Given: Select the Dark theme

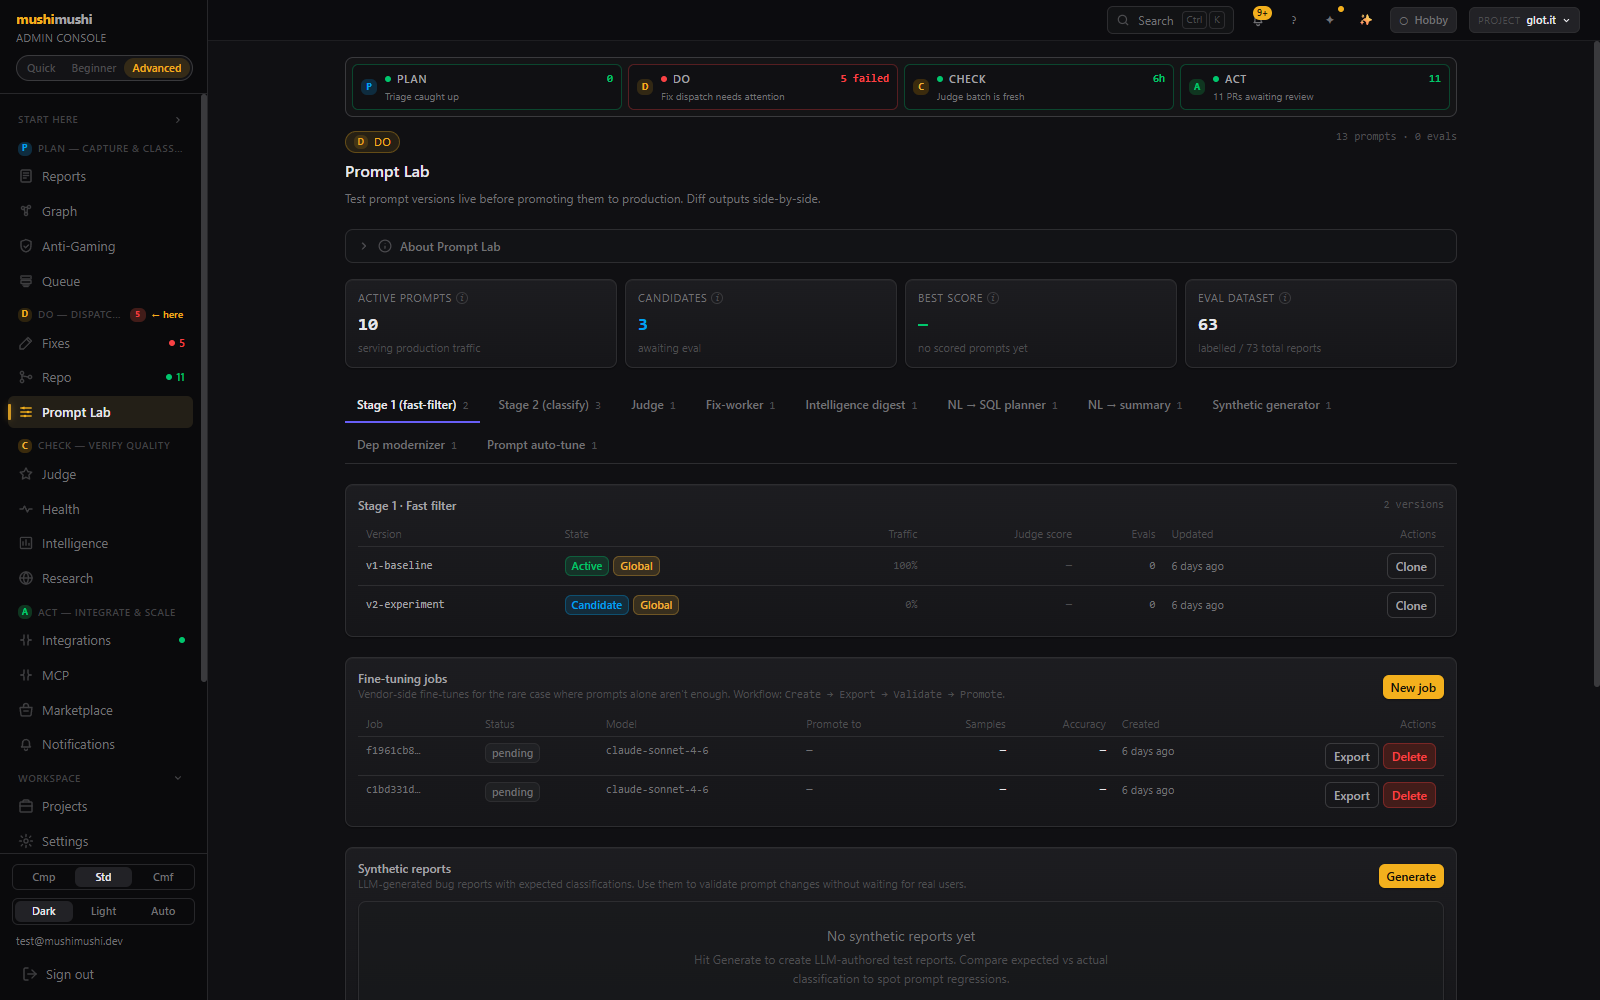Looking at the screenshot, I should click(x=44, y=911).
